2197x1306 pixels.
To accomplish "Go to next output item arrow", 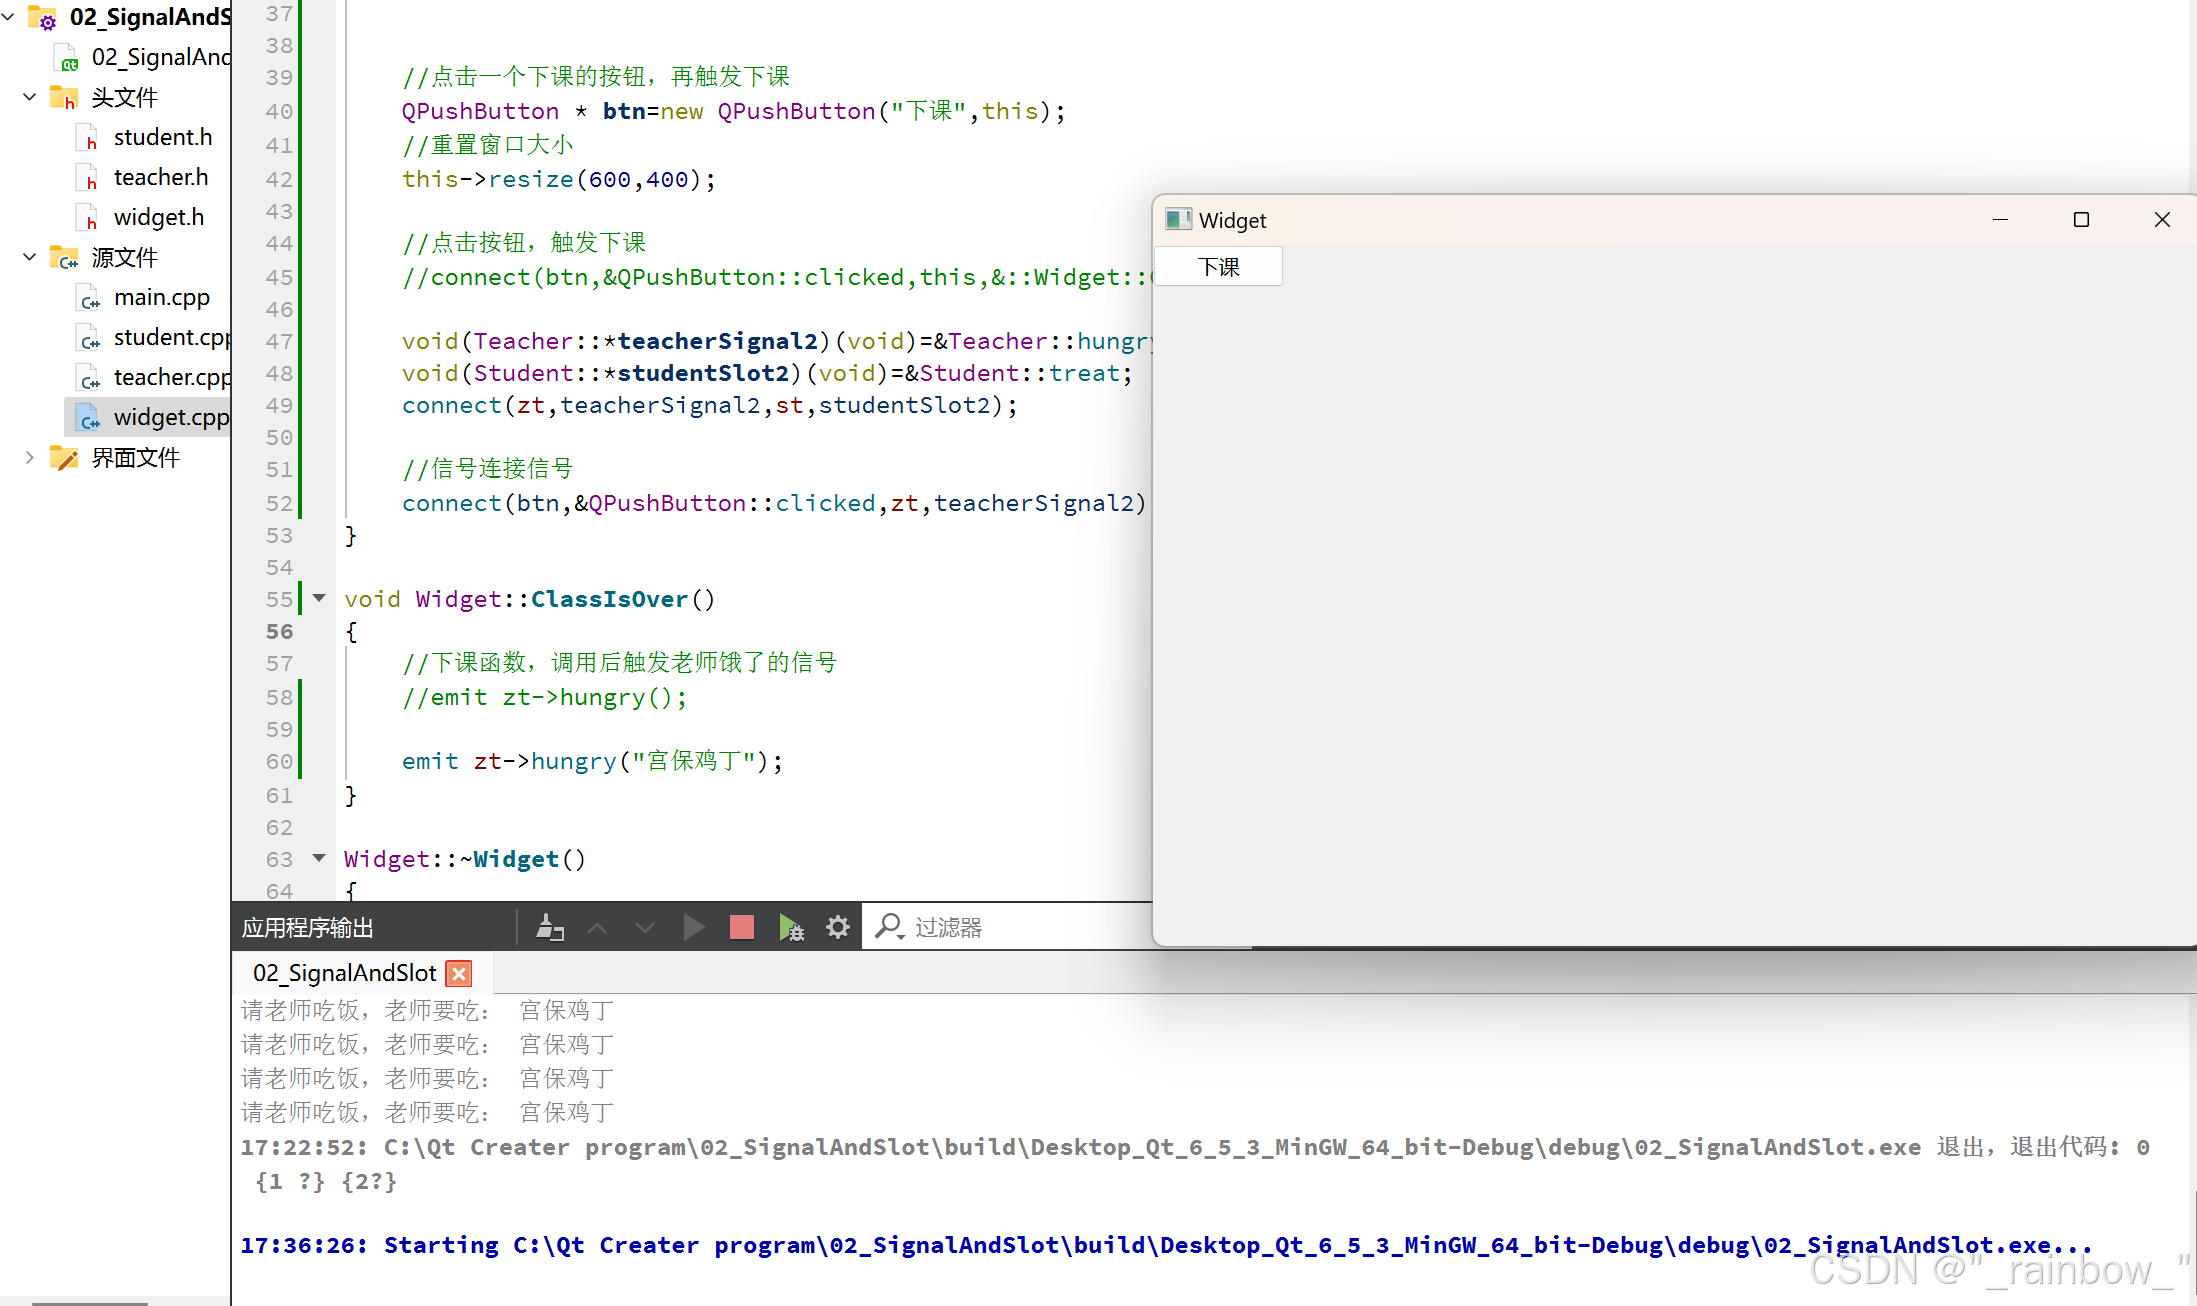I will tap(645, 928).
